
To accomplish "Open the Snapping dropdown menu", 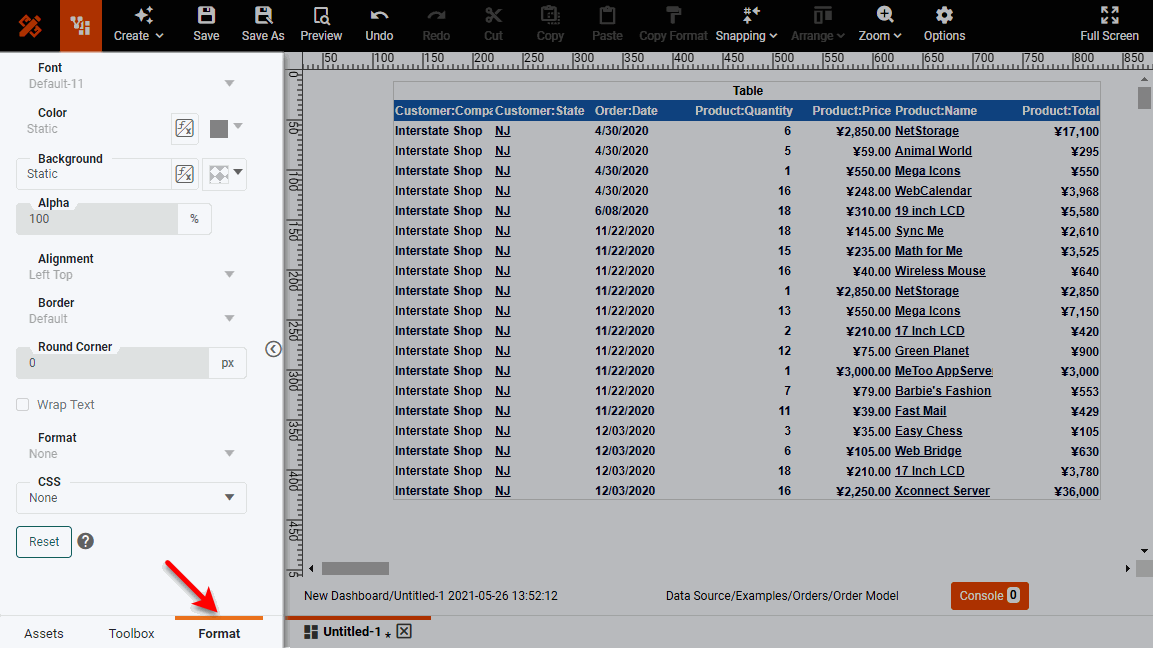I will pyautogui.click(x=746, y=24).
